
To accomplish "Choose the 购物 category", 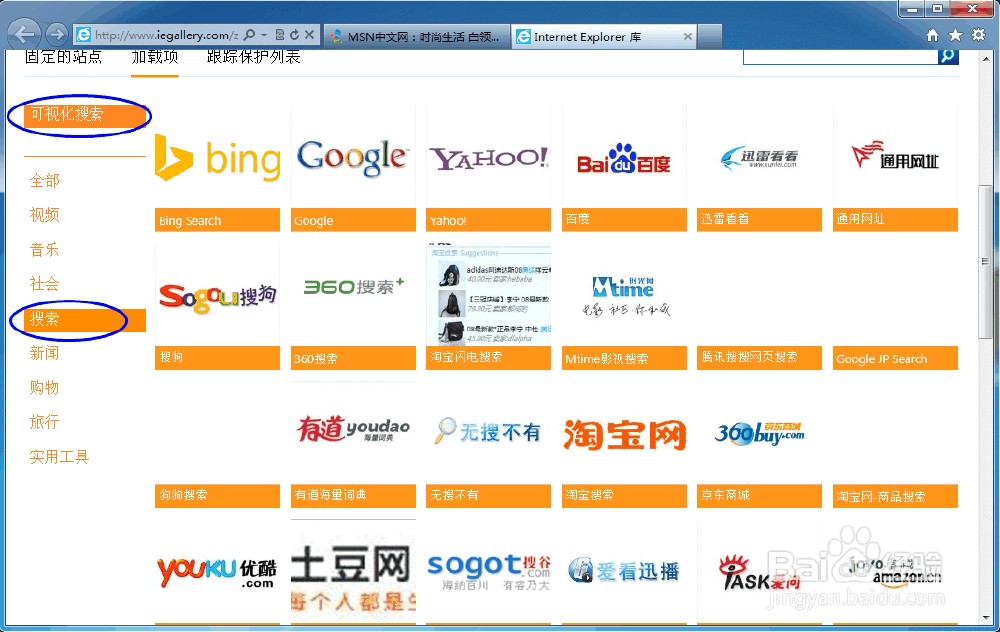I will [45, 388].
